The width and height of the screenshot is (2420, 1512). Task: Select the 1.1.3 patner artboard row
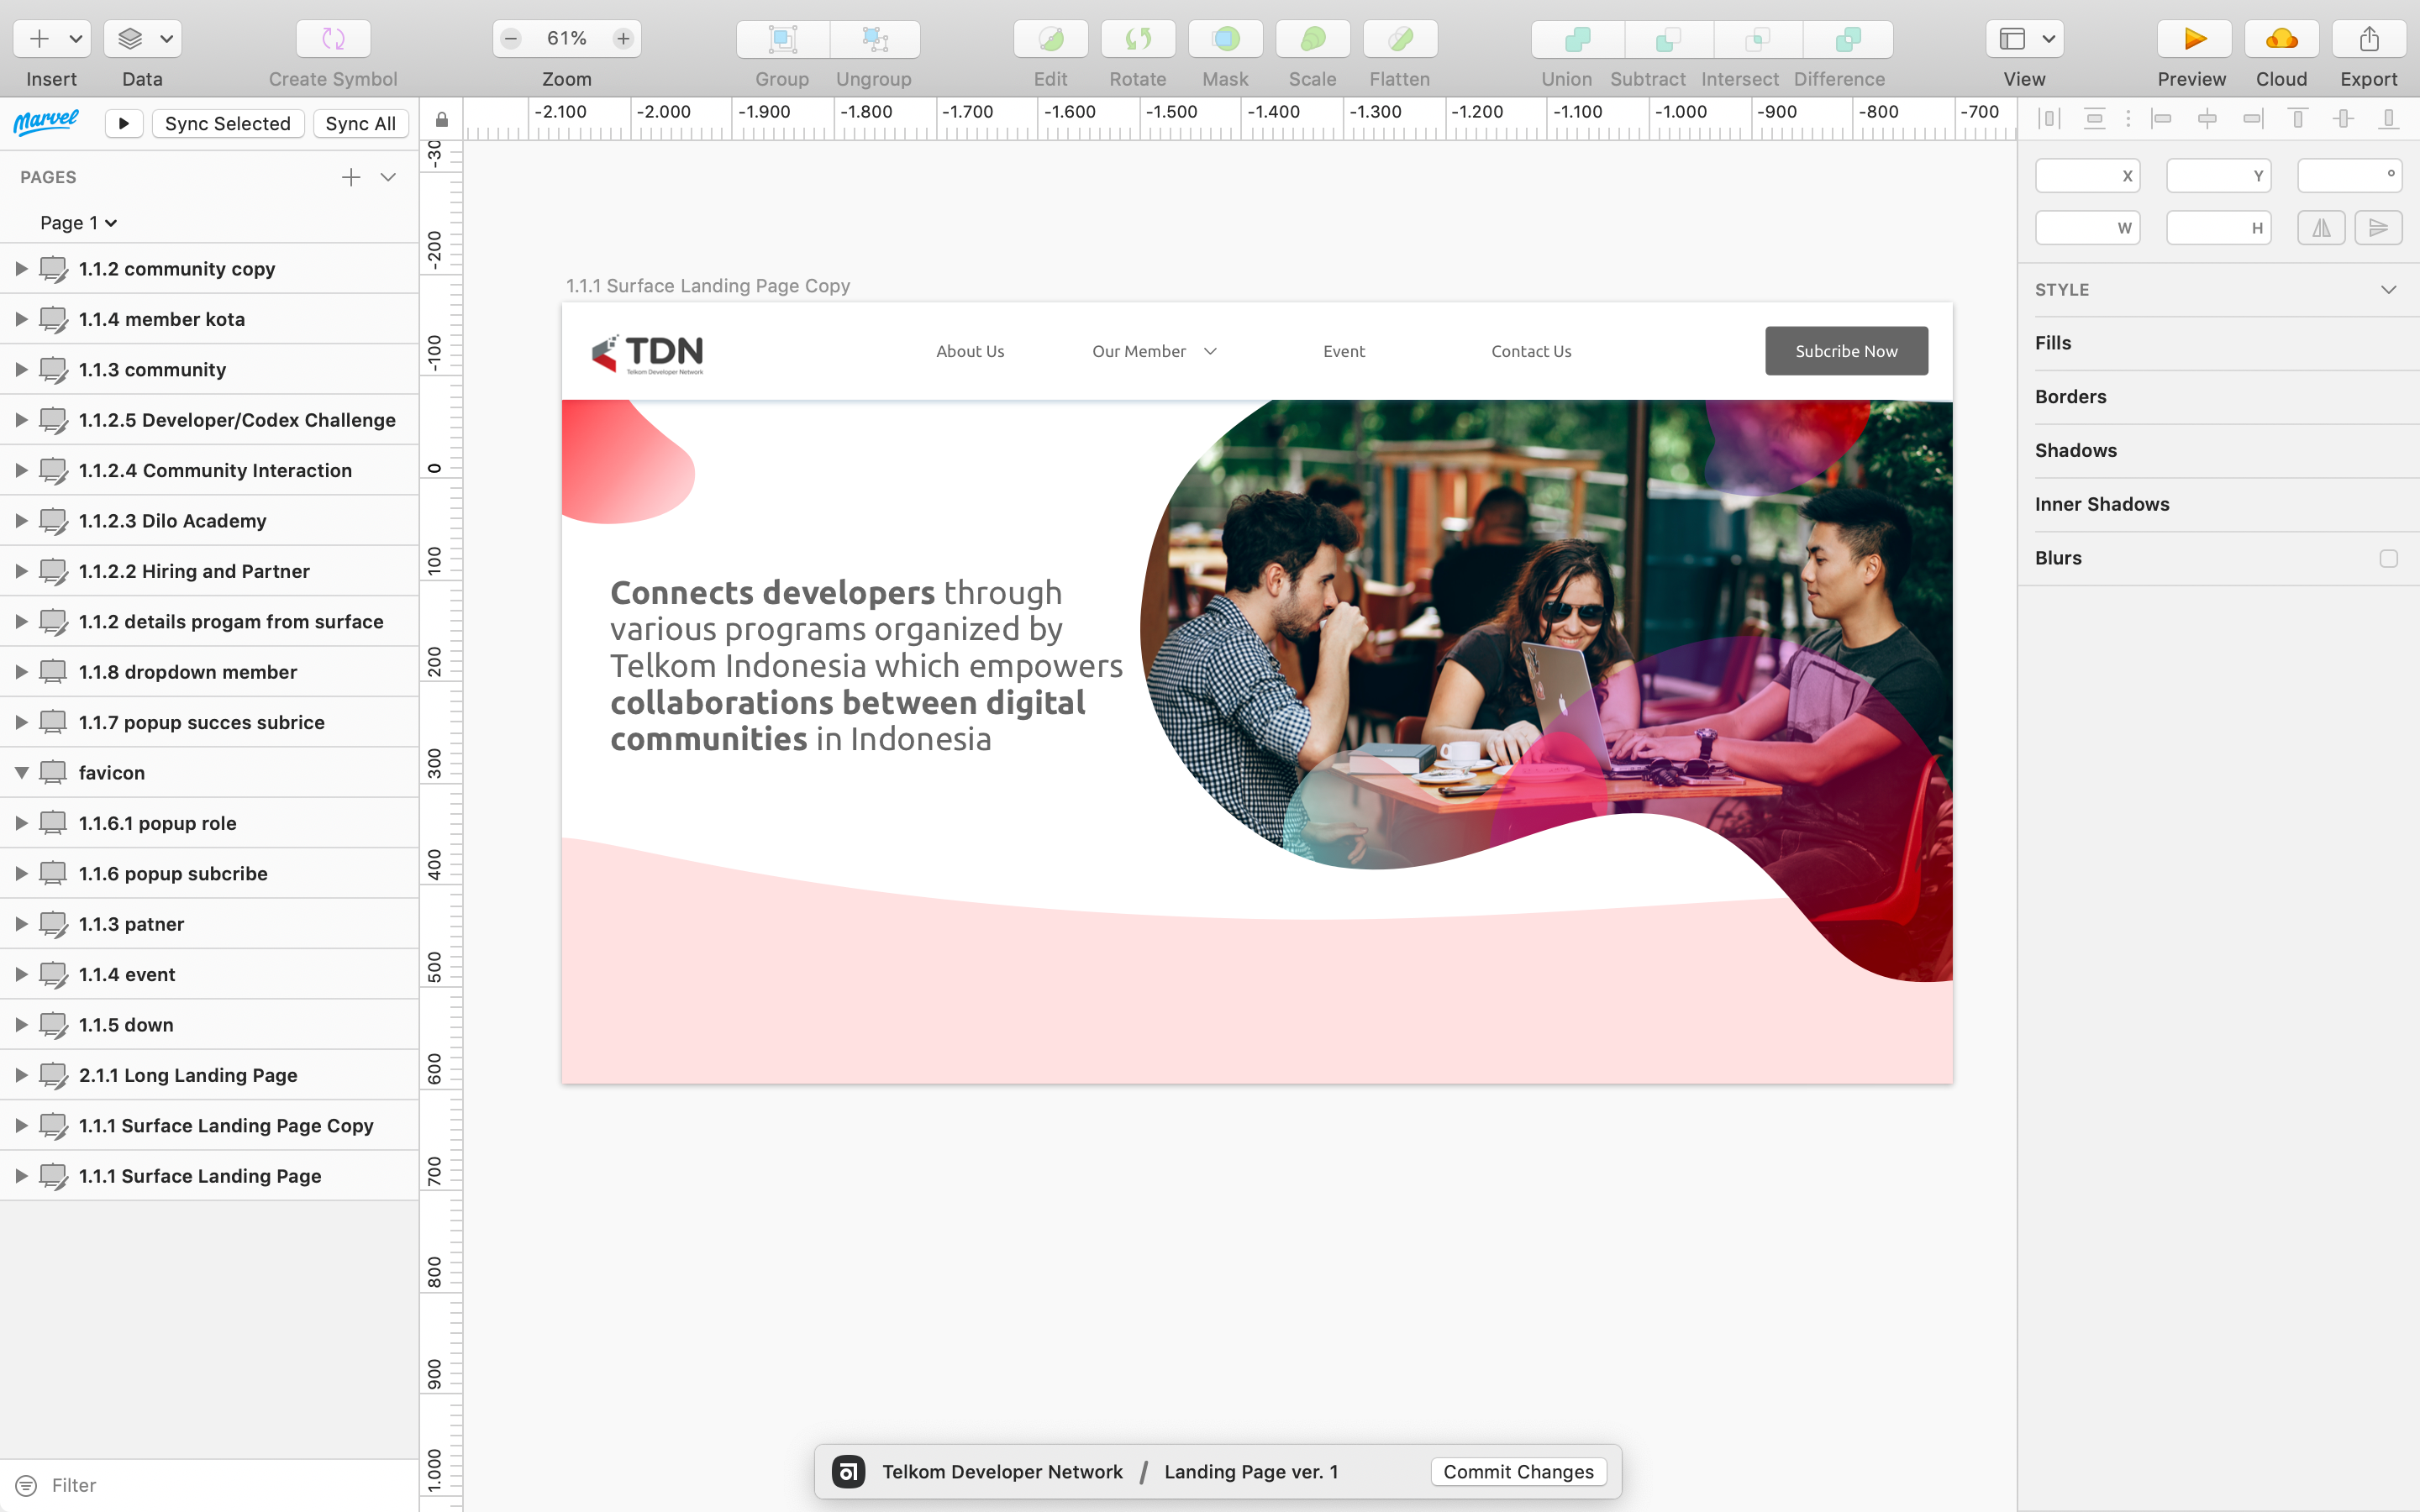tap(209, 923)
